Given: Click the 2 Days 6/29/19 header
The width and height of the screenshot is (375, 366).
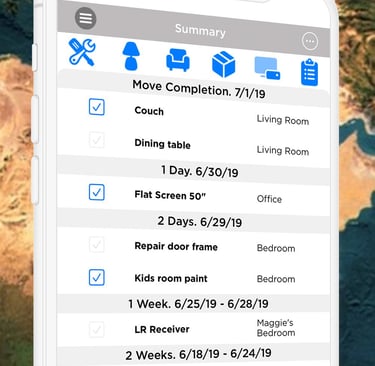Looking at the screenshot, I should click(200, 221).
